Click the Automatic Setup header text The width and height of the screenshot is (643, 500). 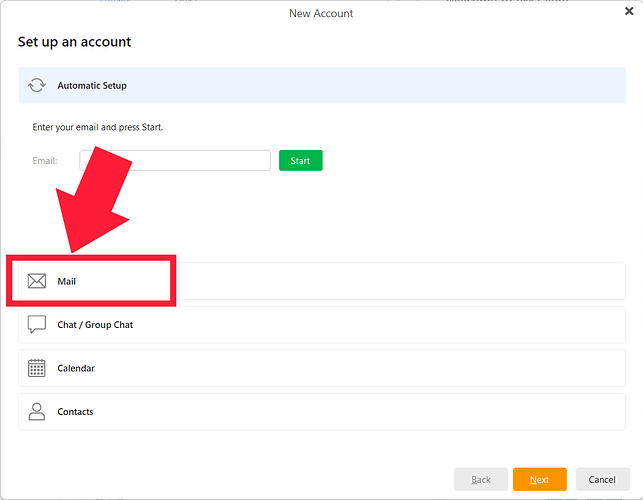92,86
